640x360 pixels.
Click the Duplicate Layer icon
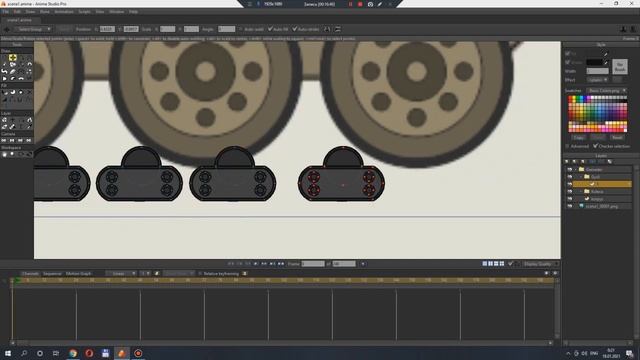pos(575,162)
